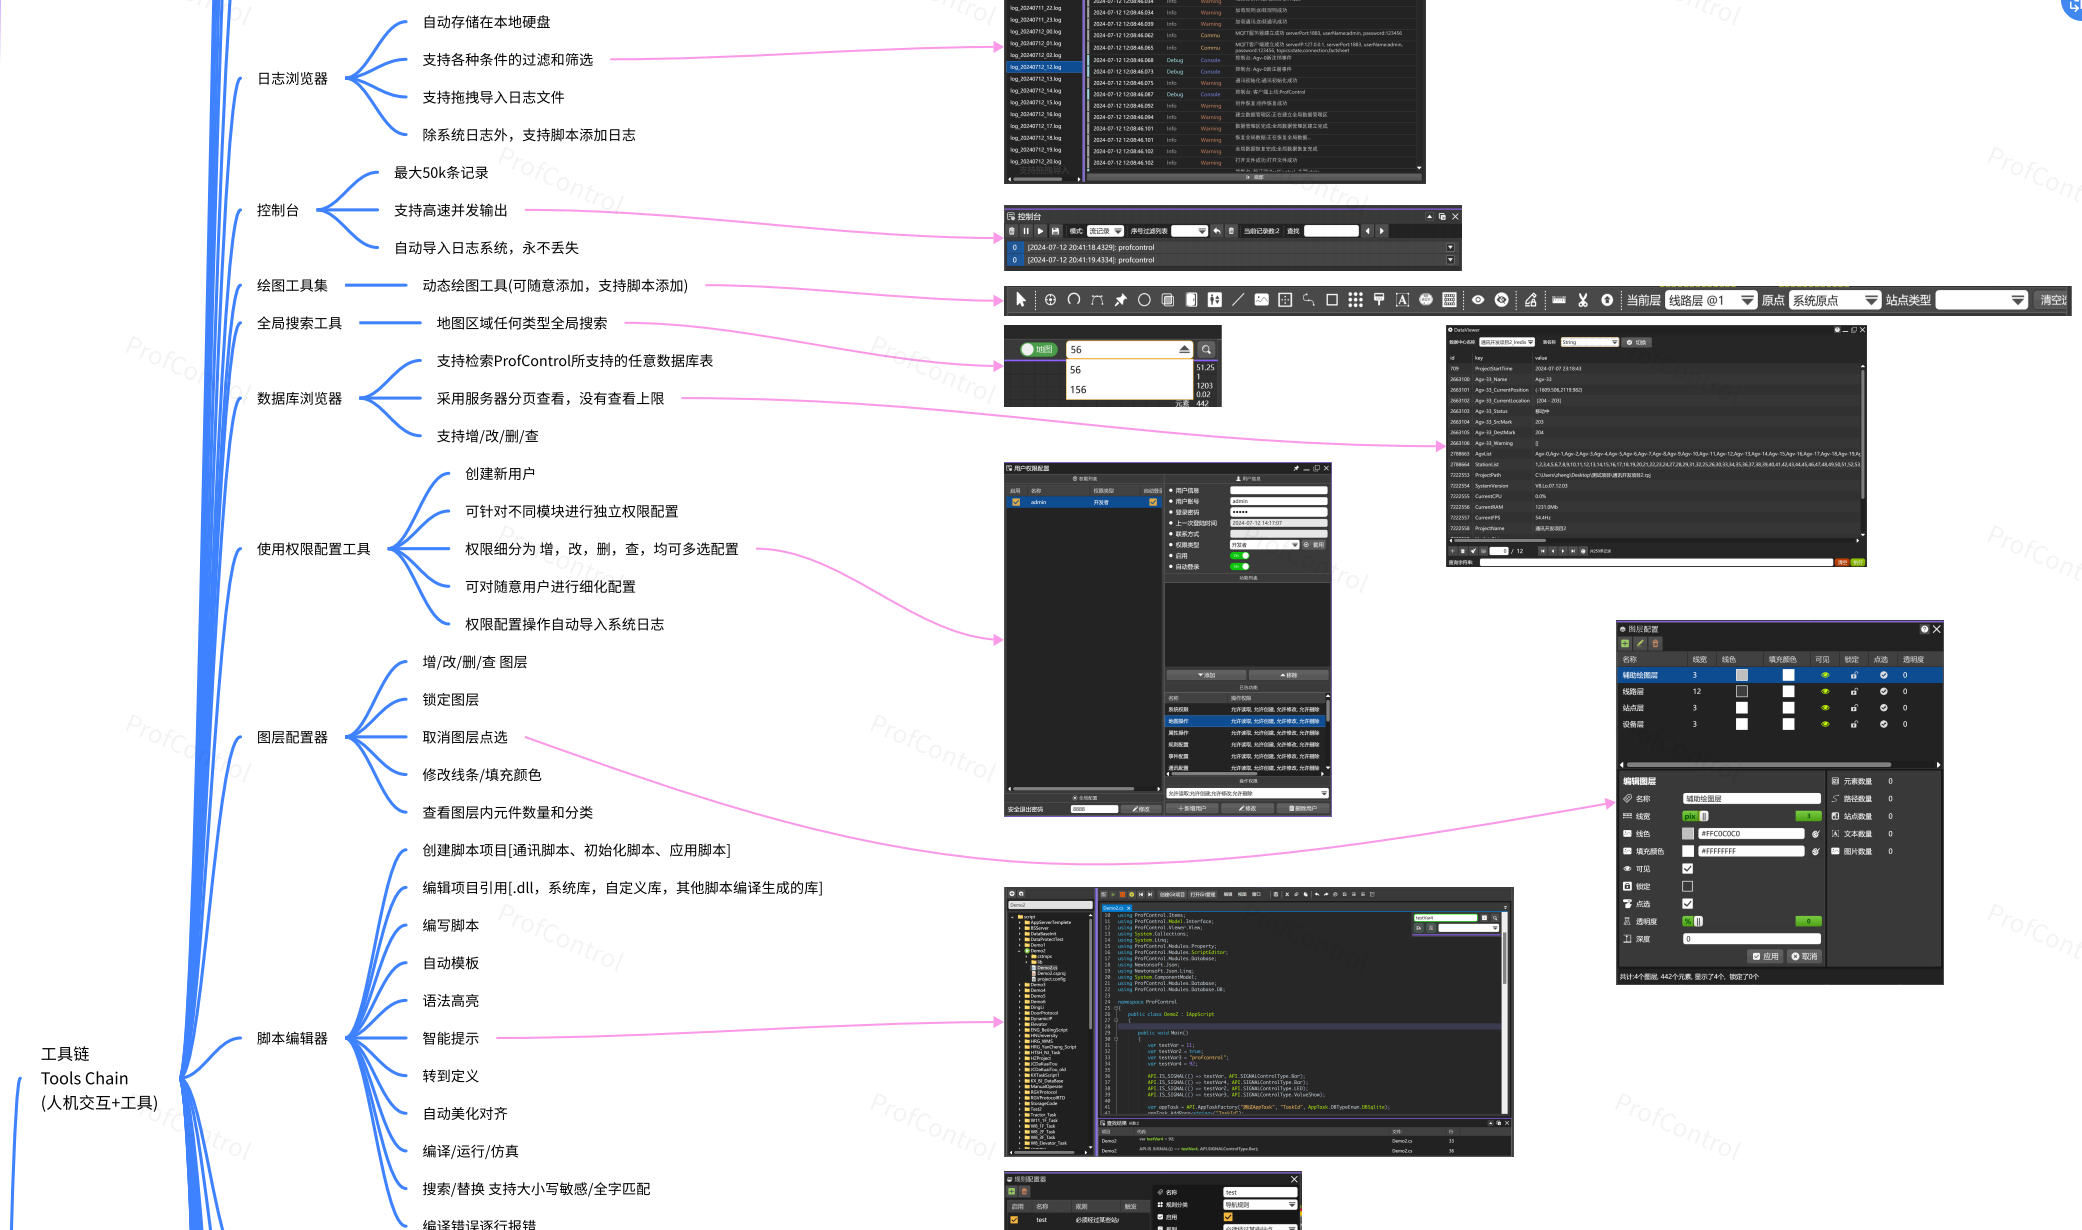Click the 取消 cancel button
Image resolution: width=2082 pixels, height=1230 pixels.
pos(1804,957)
